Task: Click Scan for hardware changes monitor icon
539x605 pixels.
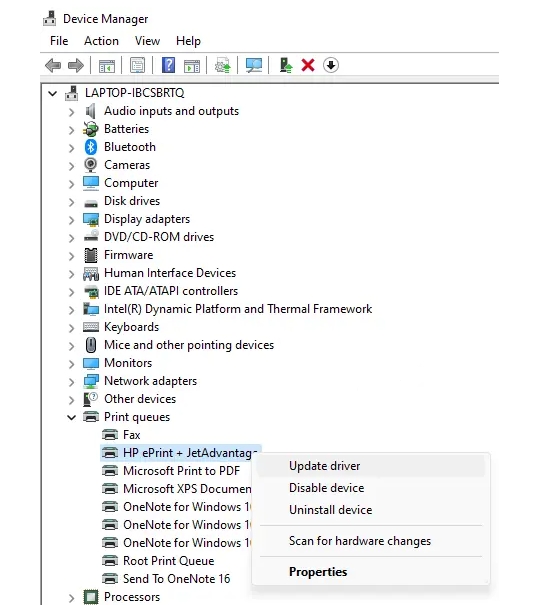Action: [x=254, y=65]
